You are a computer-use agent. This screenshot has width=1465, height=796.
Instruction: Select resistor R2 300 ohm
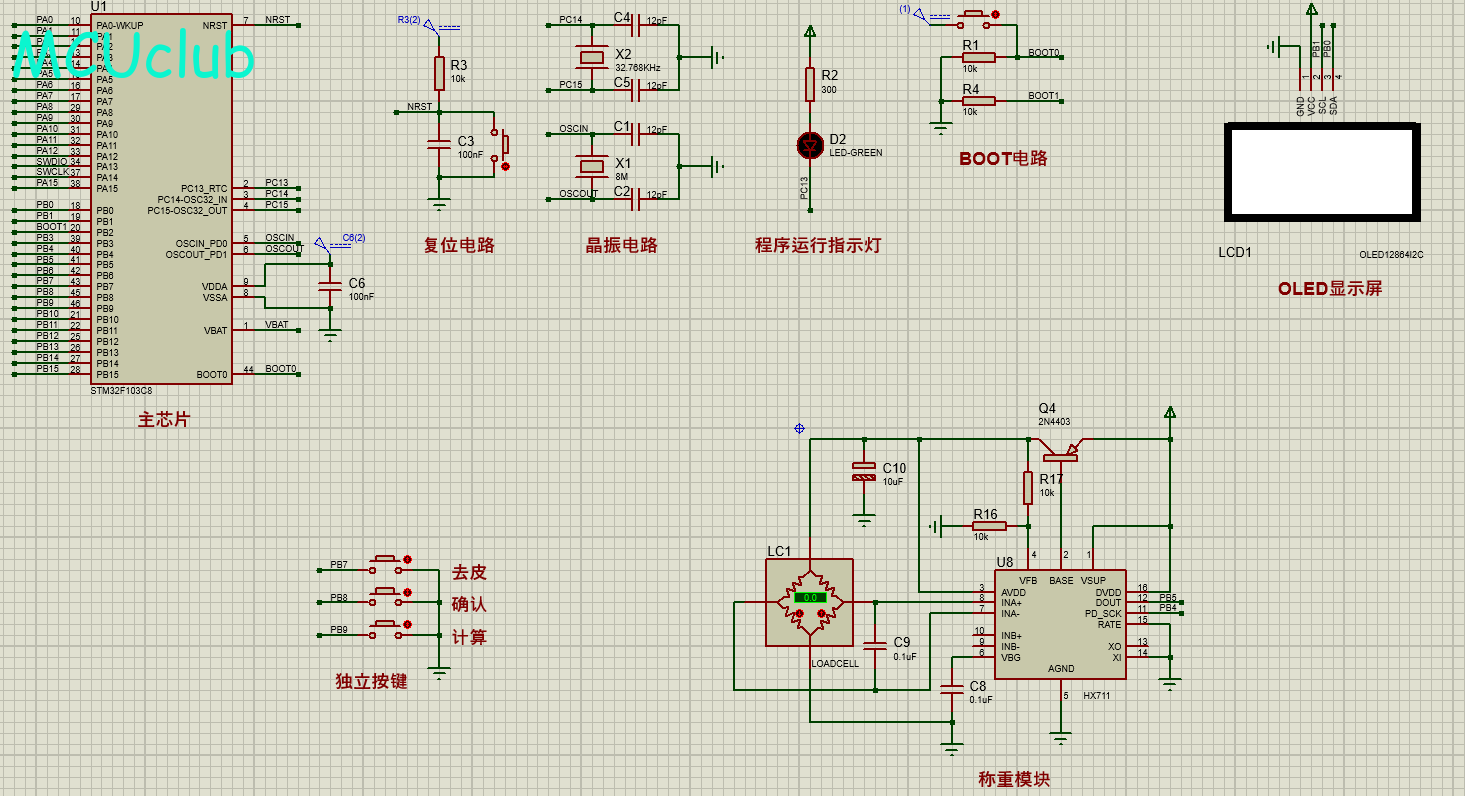point(810,84)
